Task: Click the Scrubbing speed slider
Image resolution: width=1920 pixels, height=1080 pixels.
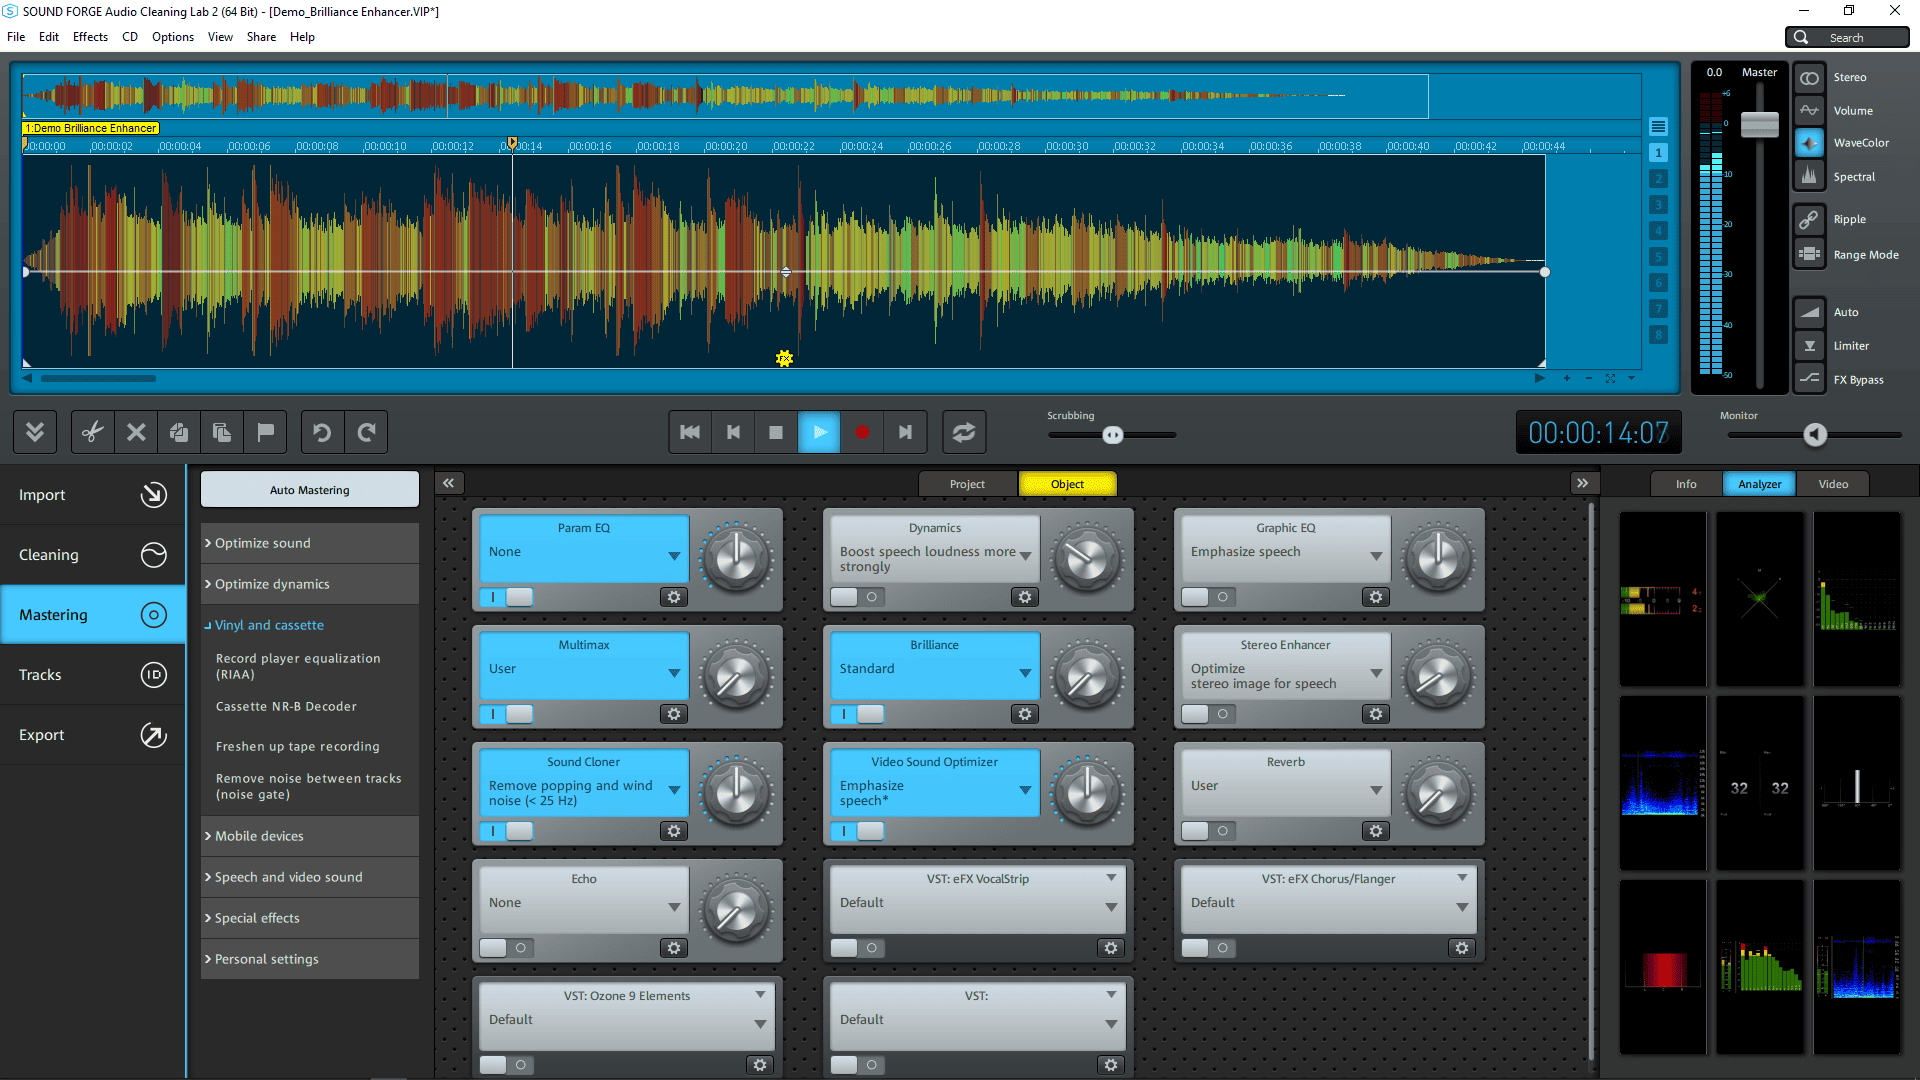Action: click(1112, 435)
